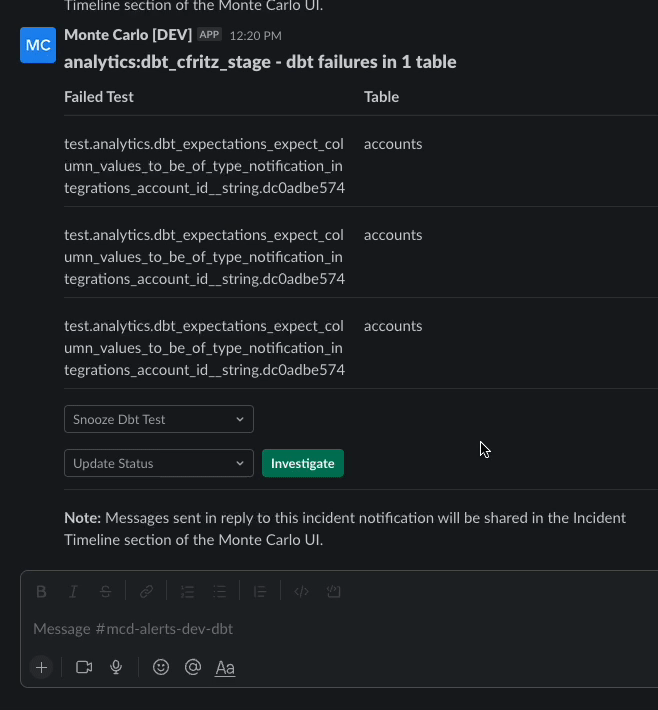
Task: Insert a code block in composer
Action: (334, 591)
